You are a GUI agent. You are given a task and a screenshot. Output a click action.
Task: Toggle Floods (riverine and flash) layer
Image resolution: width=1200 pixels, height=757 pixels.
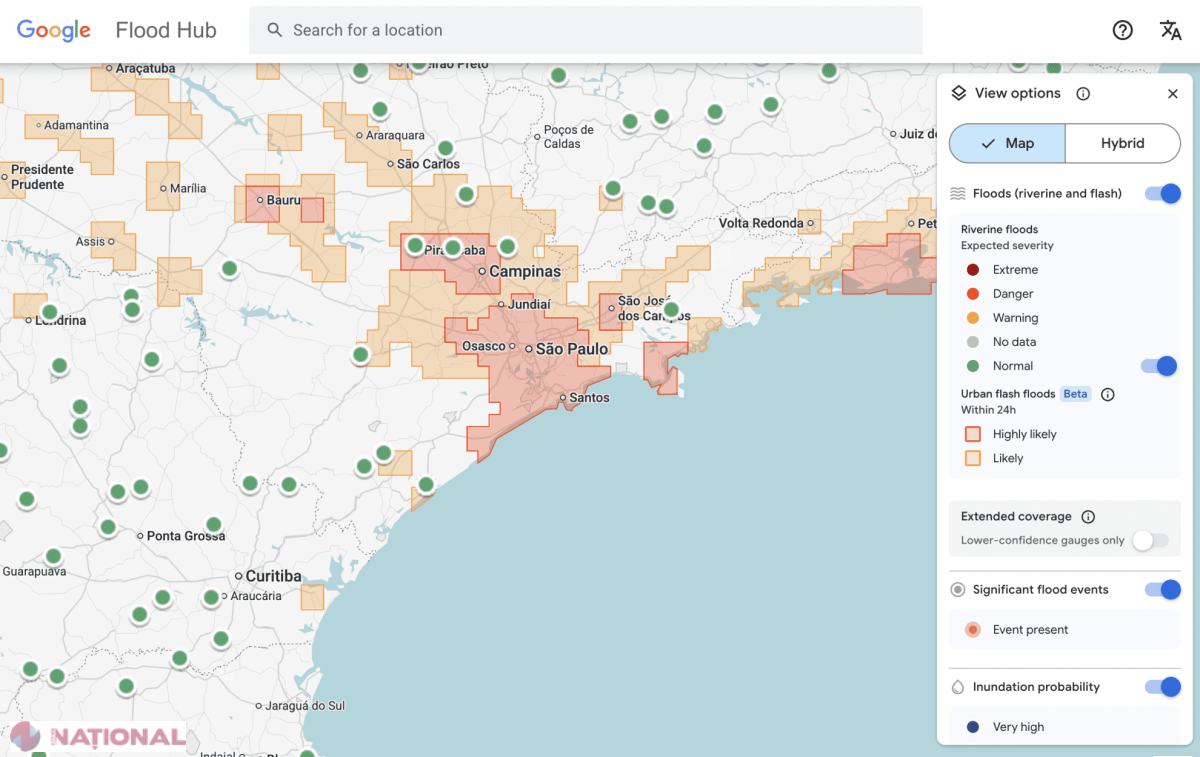click(1163, 194)
